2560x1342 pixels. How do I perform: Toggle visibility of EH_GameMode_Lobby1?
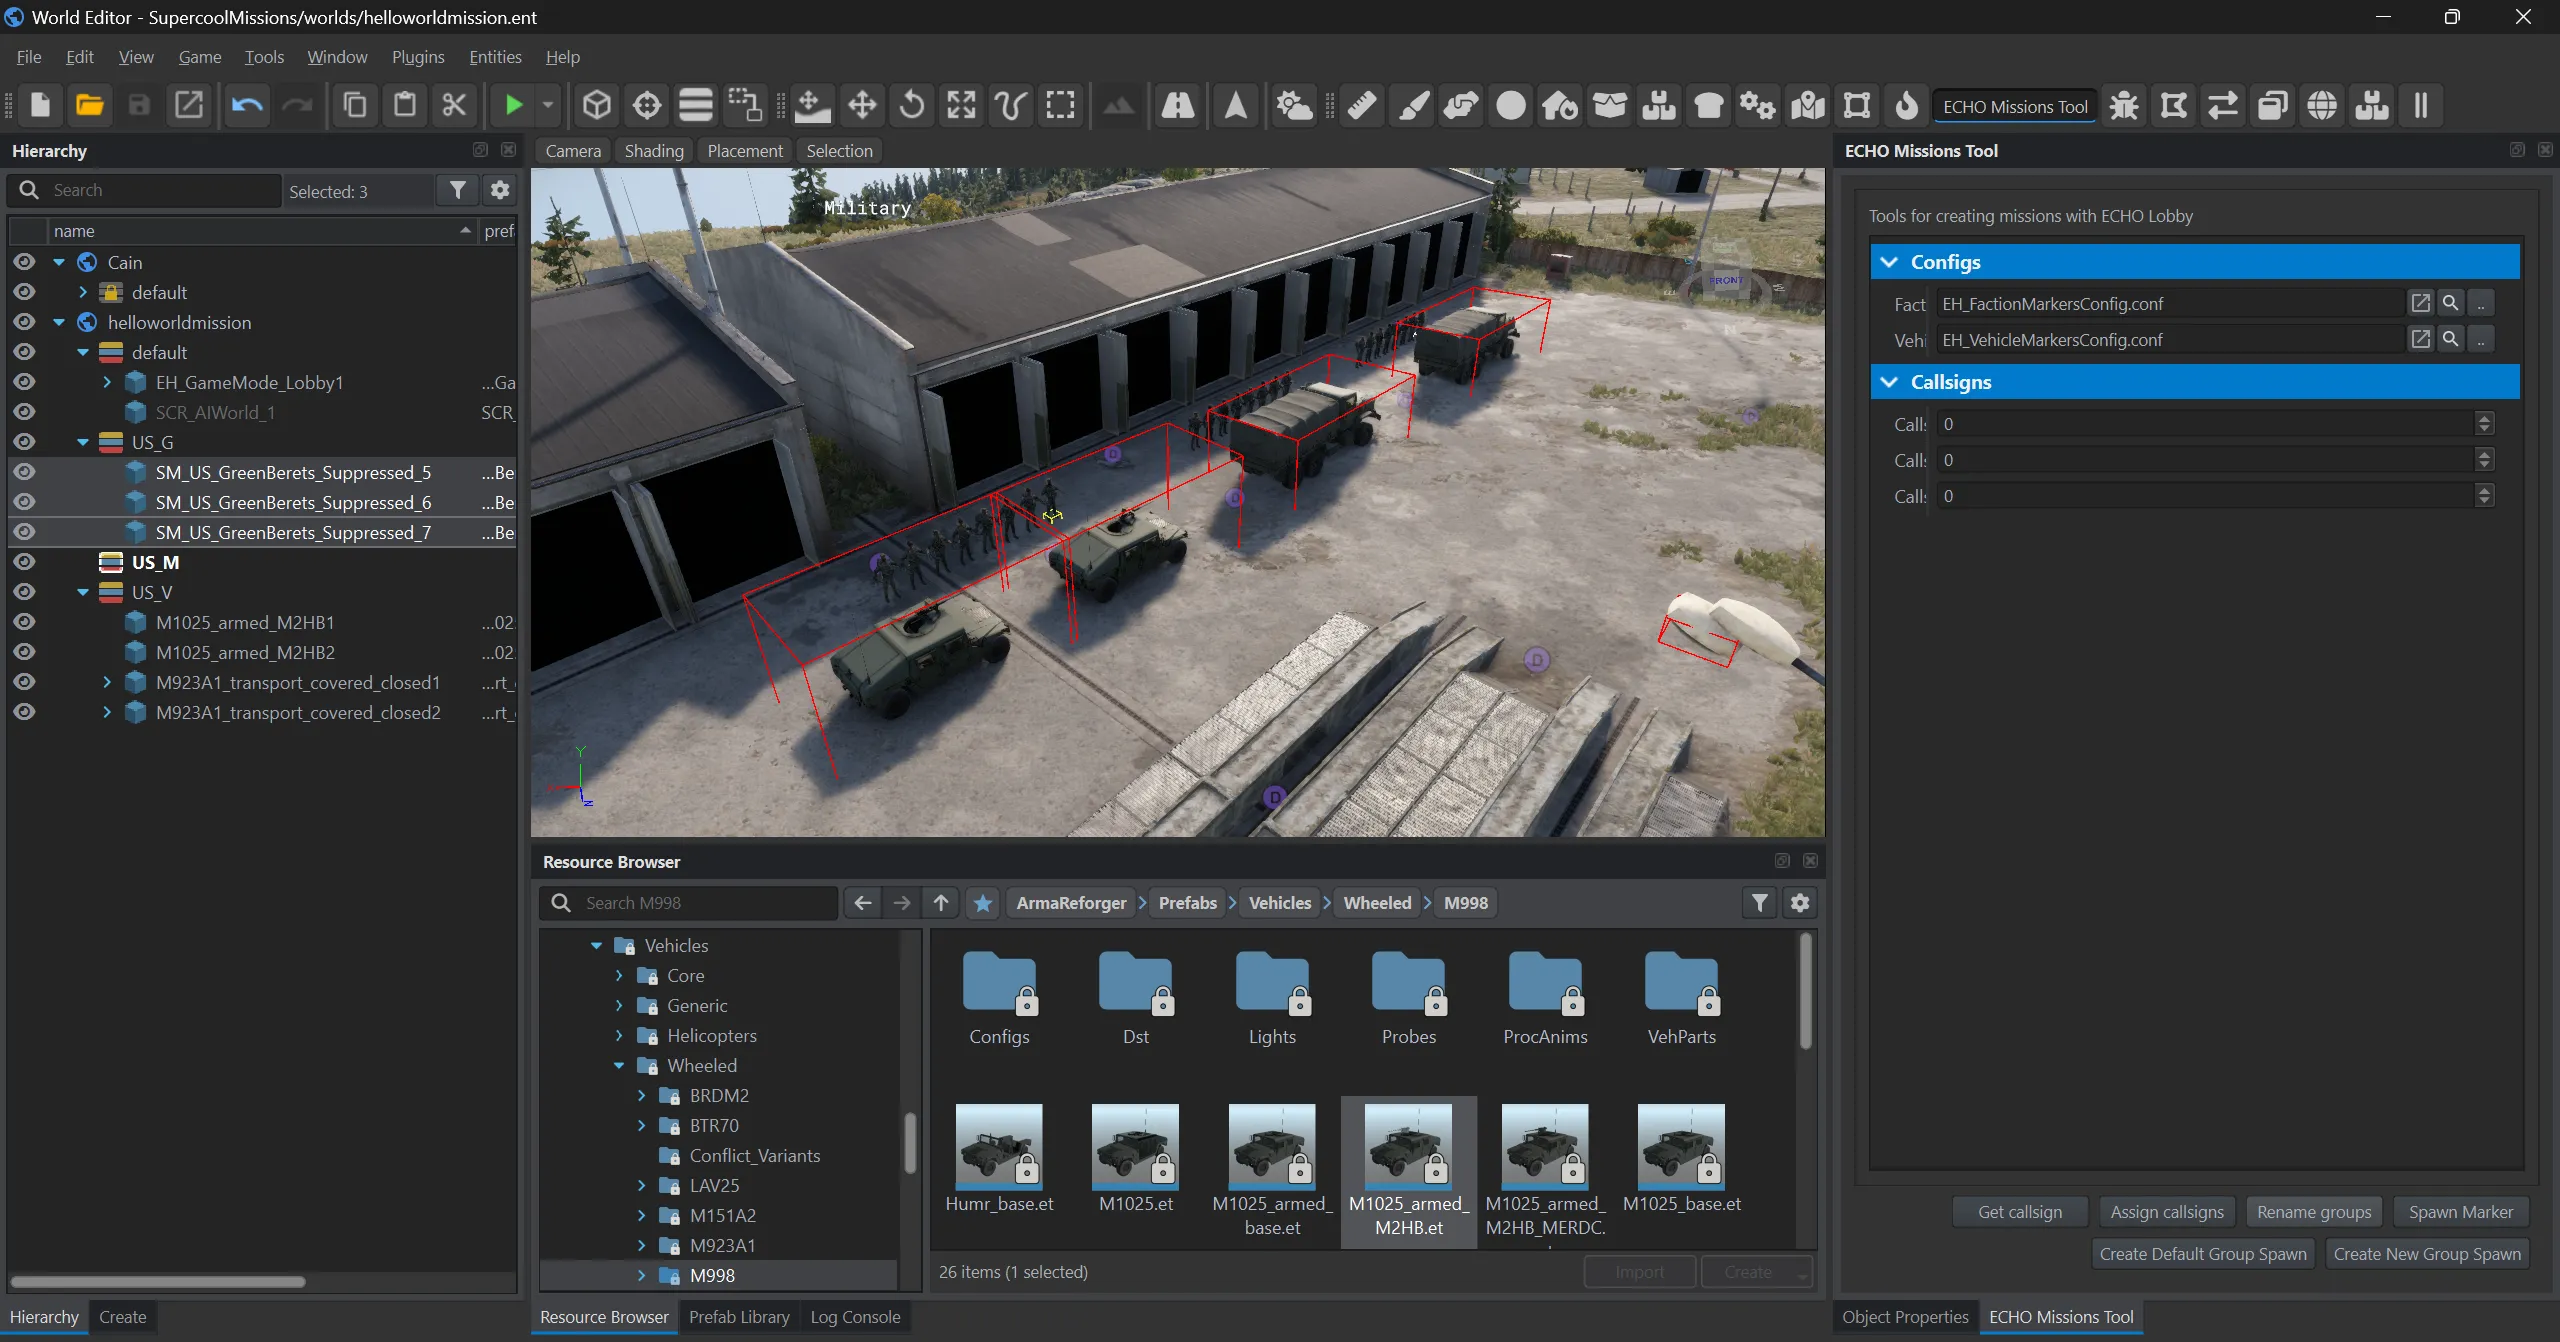24,382
